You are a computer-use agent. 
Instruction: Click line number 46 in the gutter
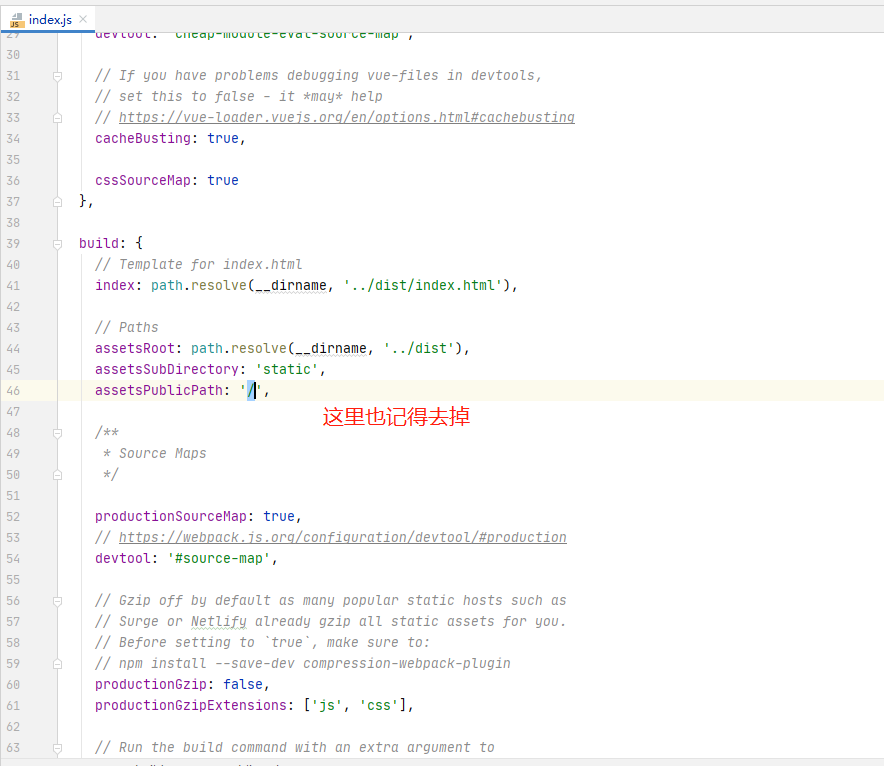tap(14, 390)
